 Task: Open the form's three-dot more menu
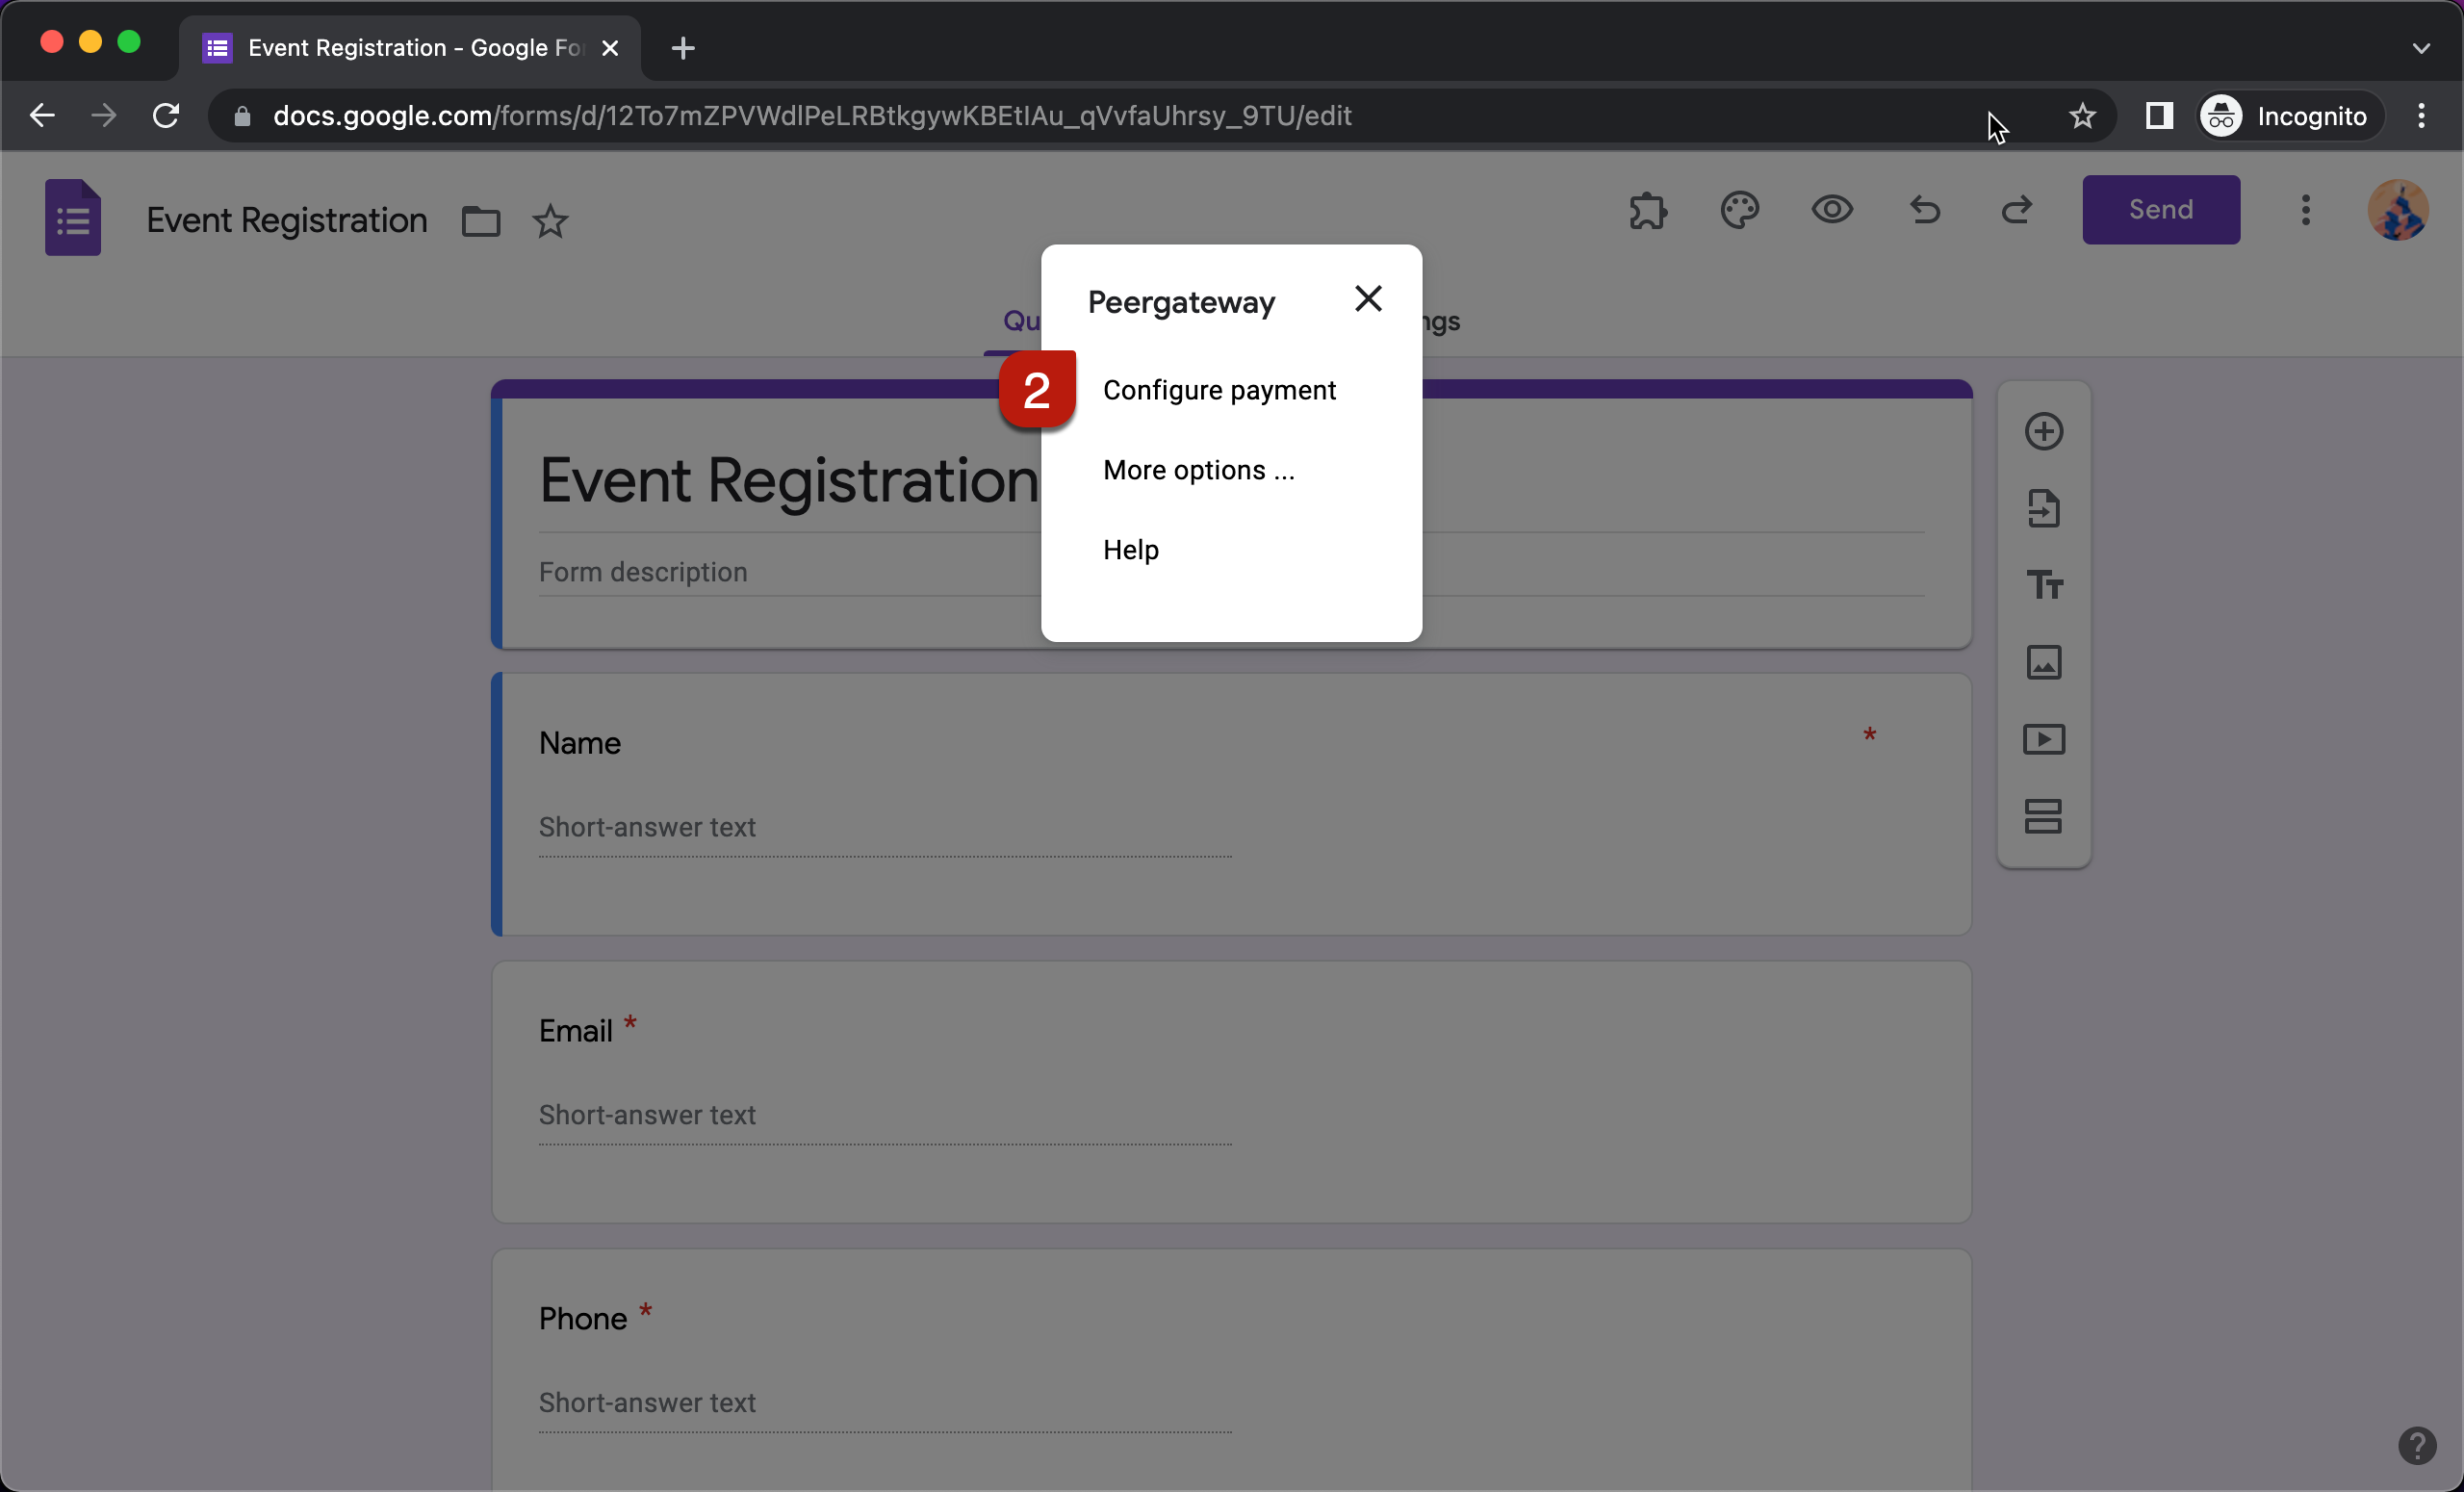click(2305, 210)
